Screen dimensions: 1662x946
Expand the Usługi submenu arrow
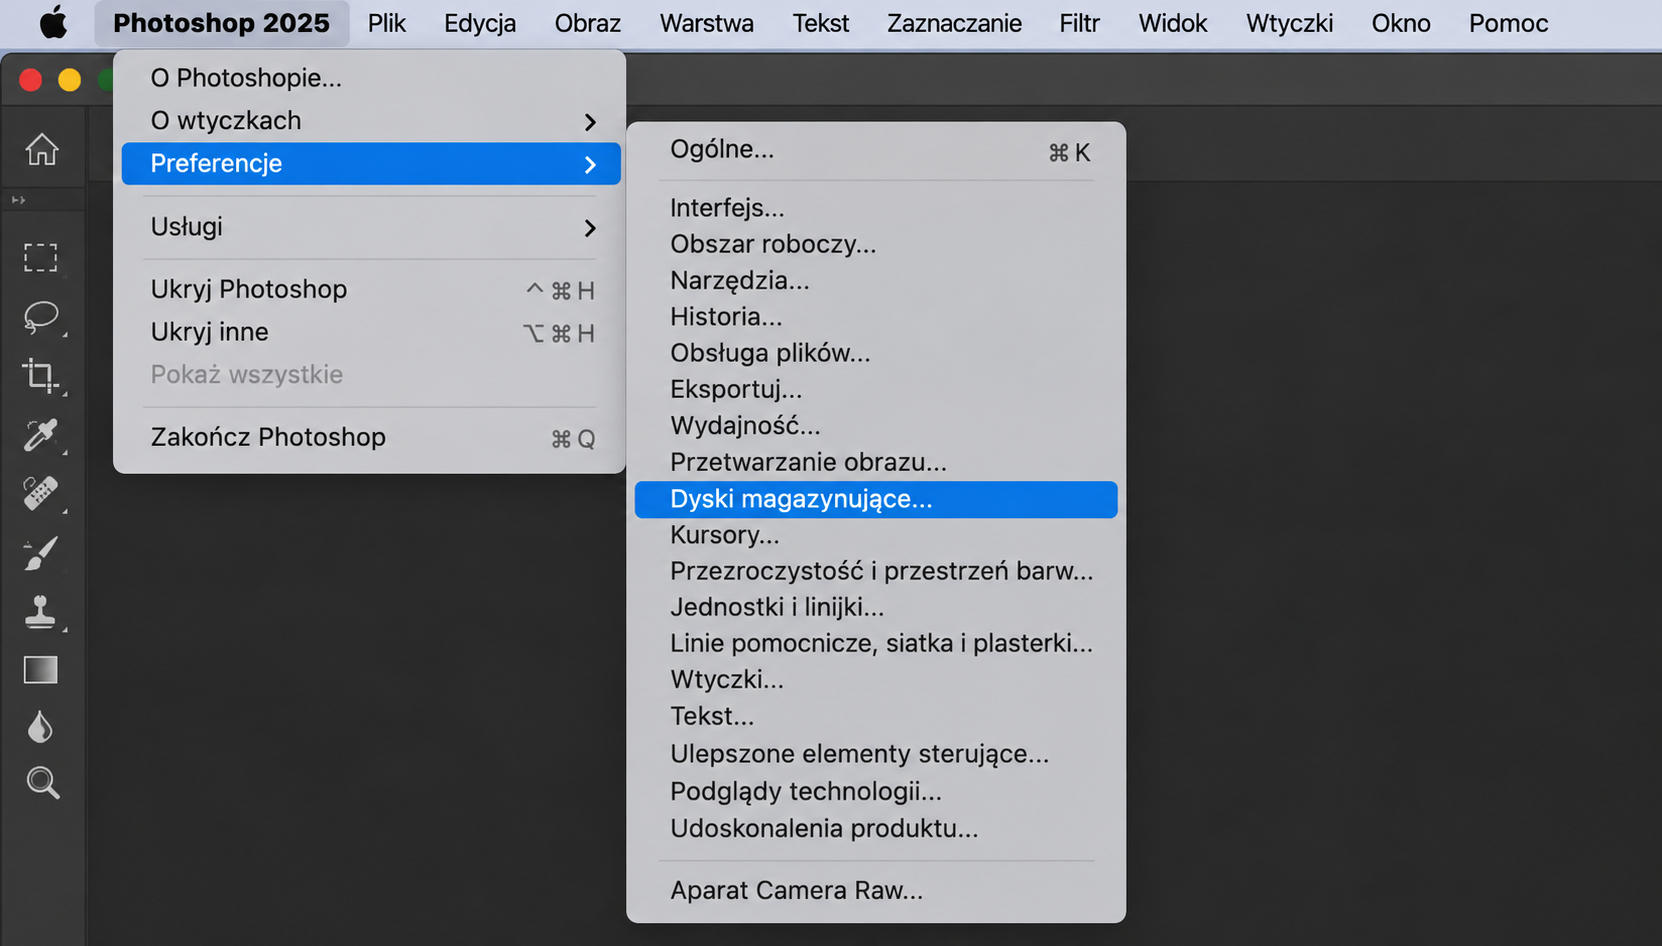tap(590, 228)
